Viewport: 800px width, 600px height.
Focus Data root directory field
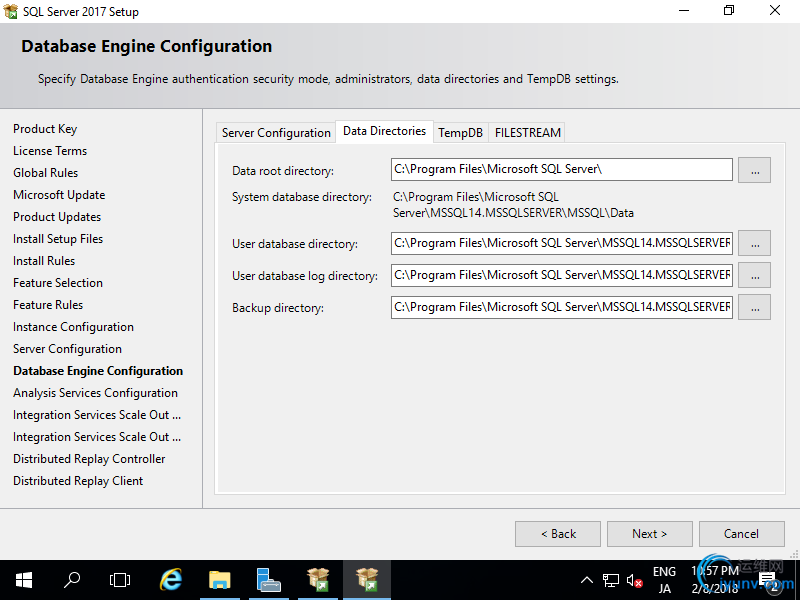click(x=562, y=169)
